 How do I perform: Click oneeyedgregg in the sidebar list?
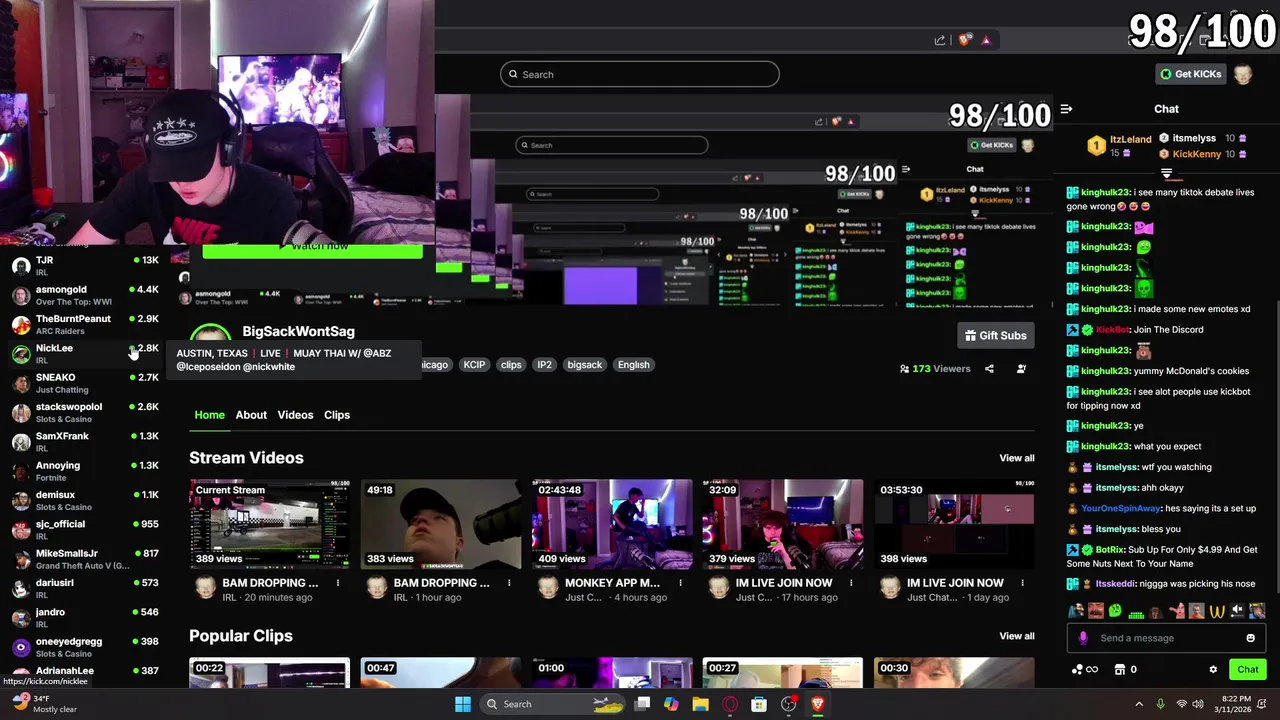tap(85, 647)
